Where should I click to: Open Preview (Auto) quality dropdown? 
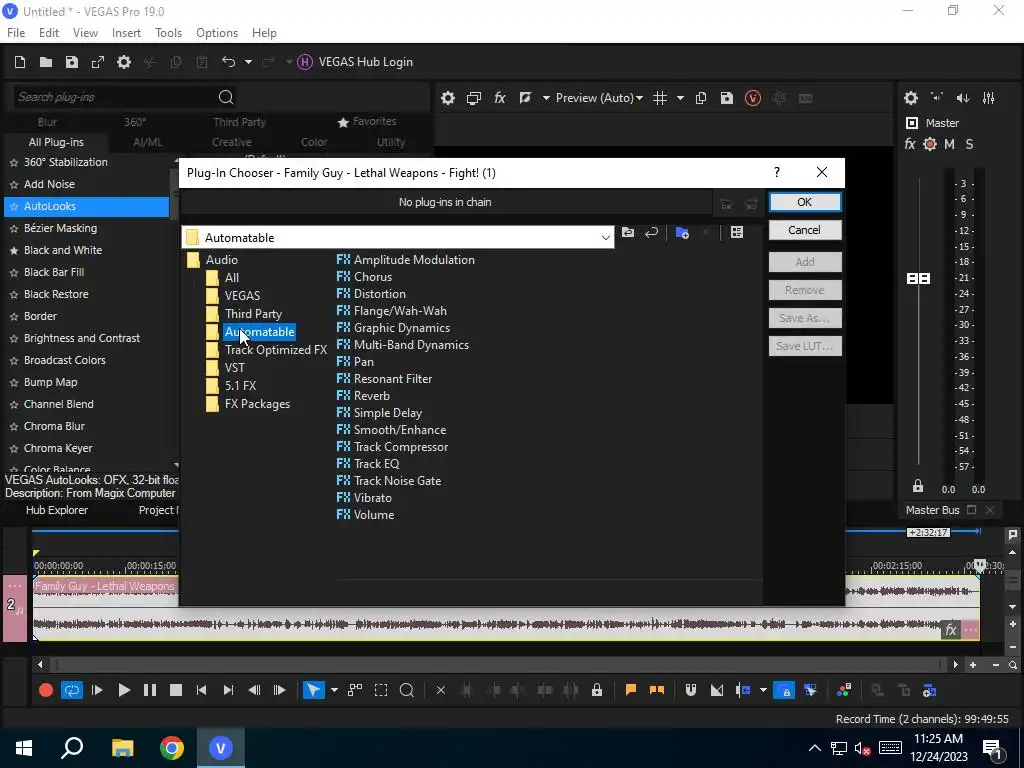pyautogui.click(x=599, y=98)
